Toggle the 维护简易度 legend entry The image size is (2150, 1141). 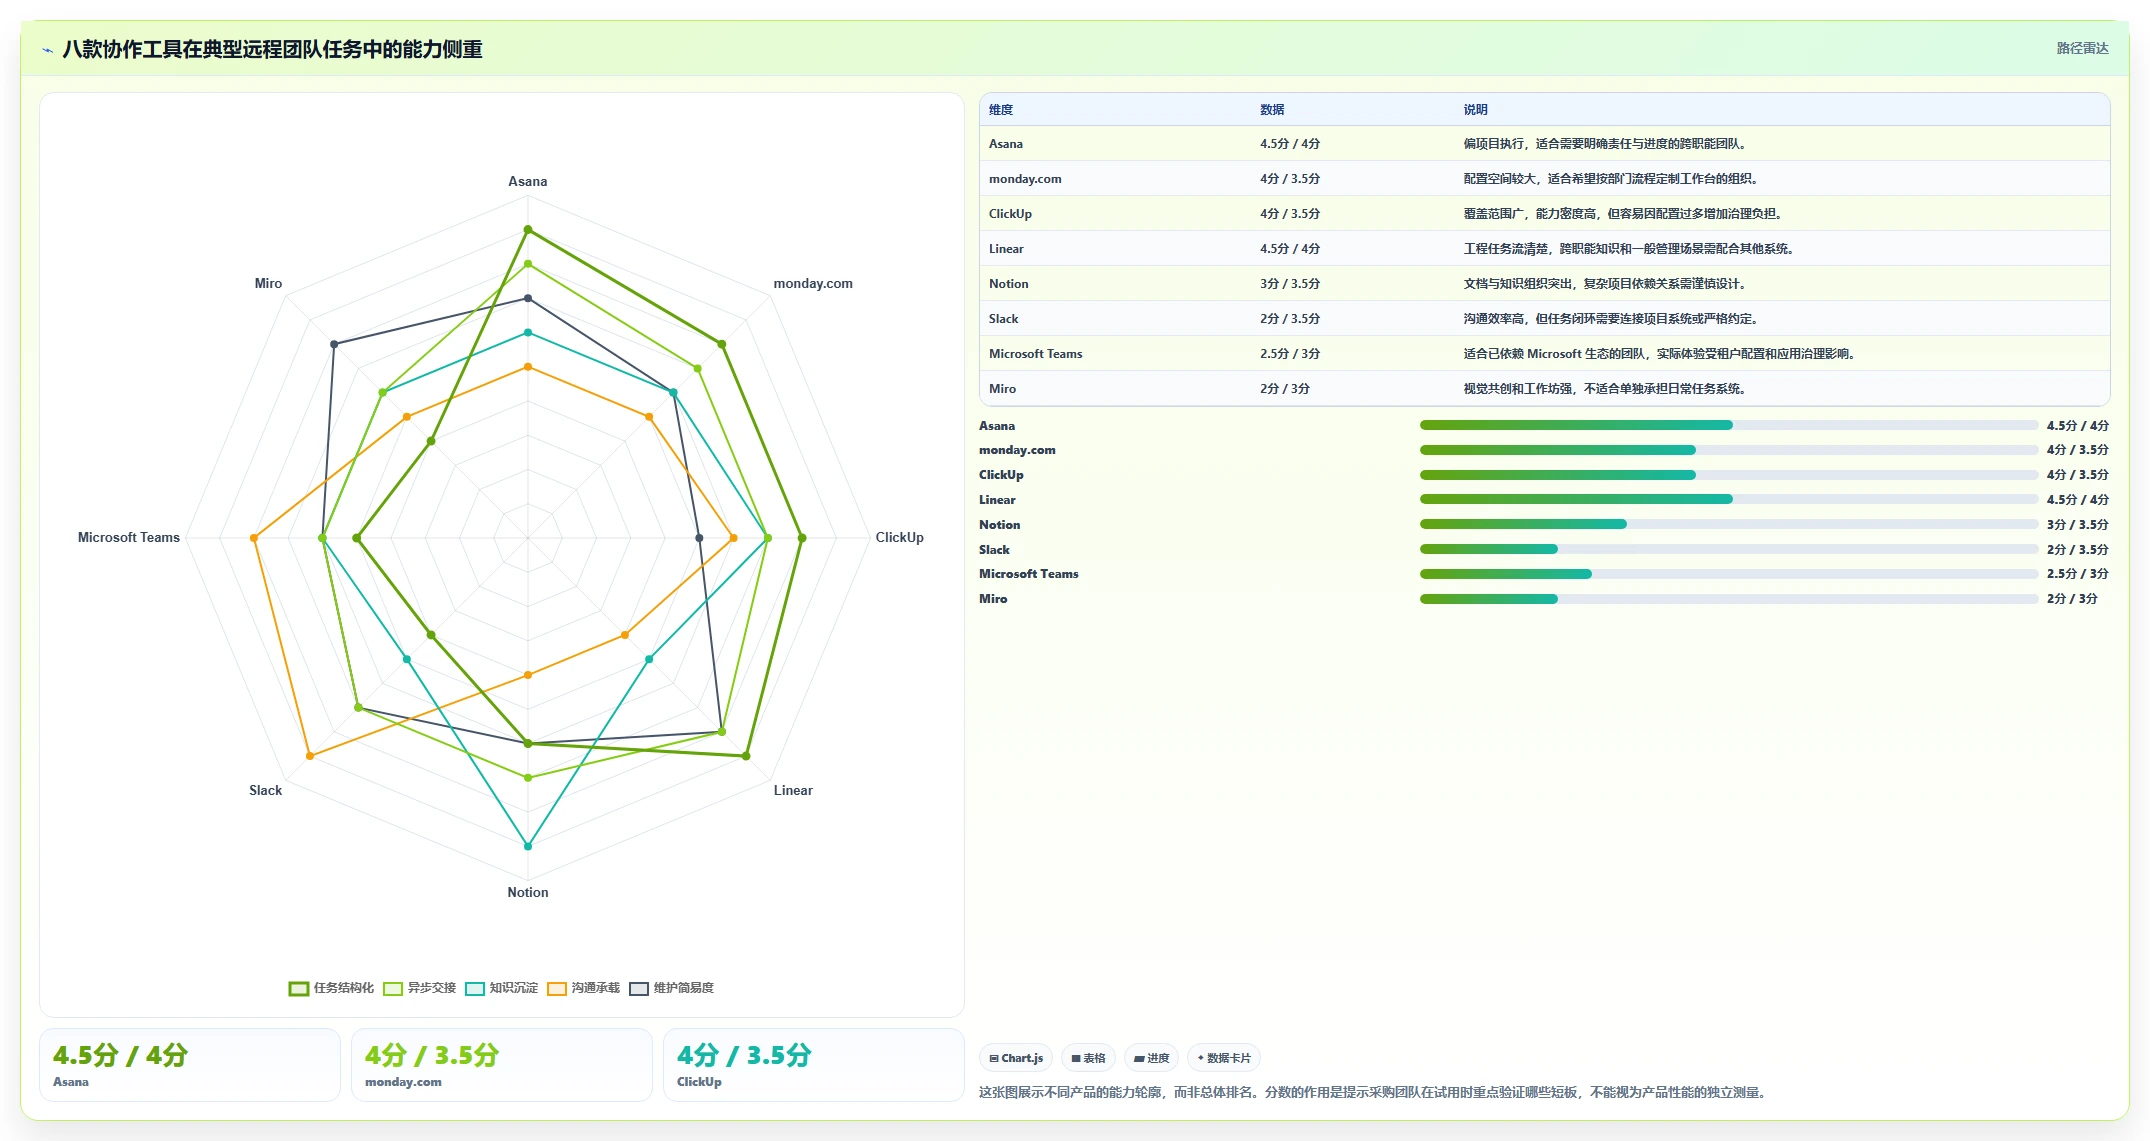tap(671, 988)
